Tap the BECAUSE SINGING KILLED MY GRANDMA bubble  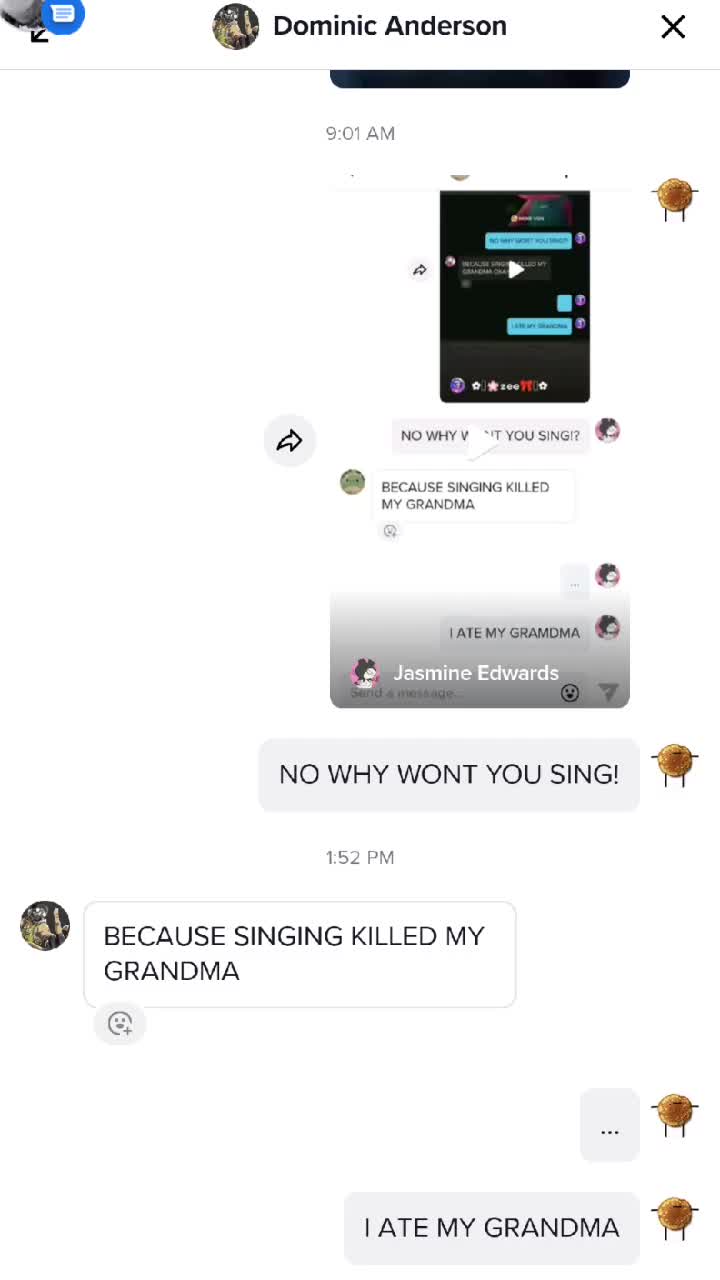click(x=300, y=954)
